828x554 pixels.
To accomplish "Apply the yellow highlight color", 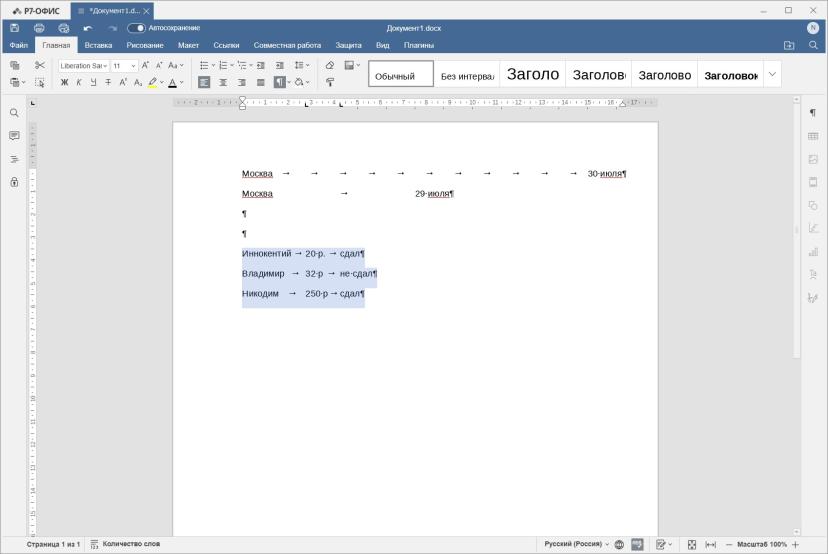I will pos(153,82).
